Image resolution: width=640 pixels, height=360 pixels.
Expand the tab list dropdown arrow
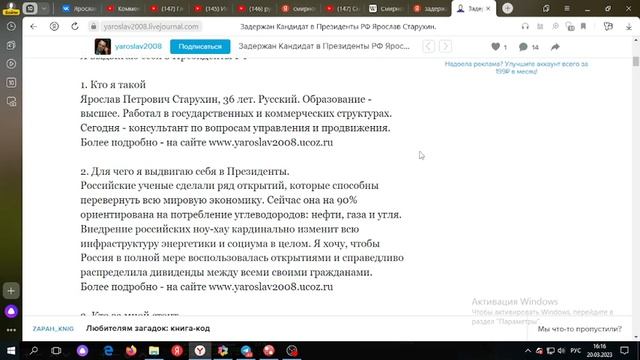coord(44,8)
